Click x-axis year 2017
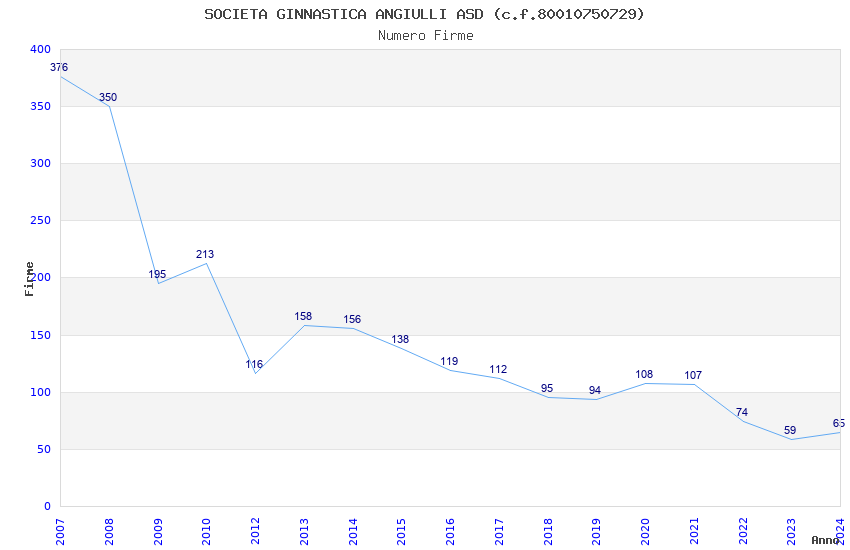850x550 pixels. click(x=499, y=532)
